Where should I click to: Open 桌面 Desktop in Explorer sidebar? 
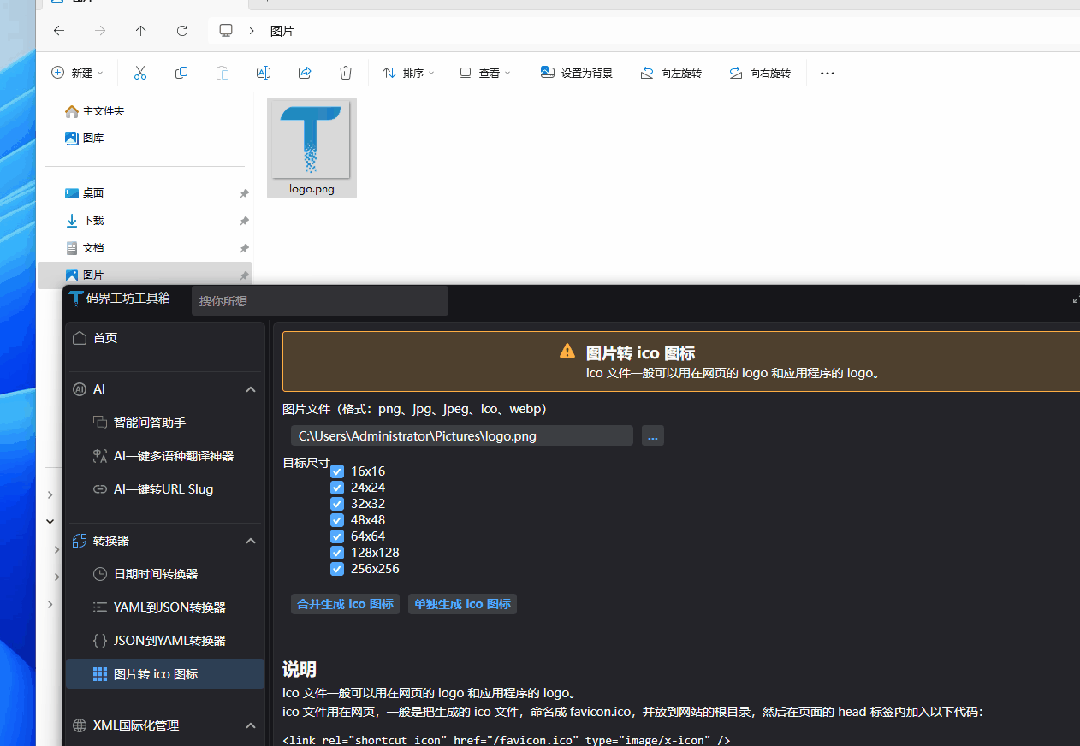(x=84, y=194)
